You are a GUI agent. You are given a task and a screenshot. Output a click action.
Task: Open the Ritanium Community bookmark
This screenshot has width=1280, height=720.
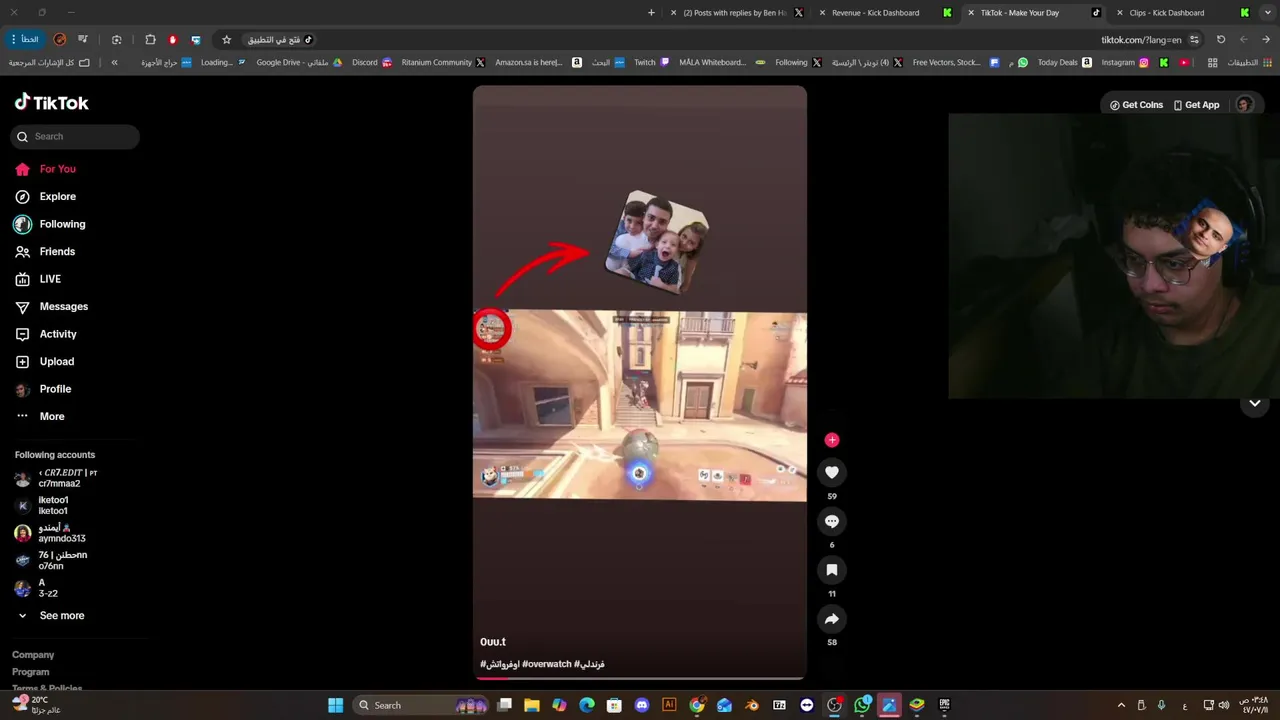pyautogui.click(x=443, y=62)
